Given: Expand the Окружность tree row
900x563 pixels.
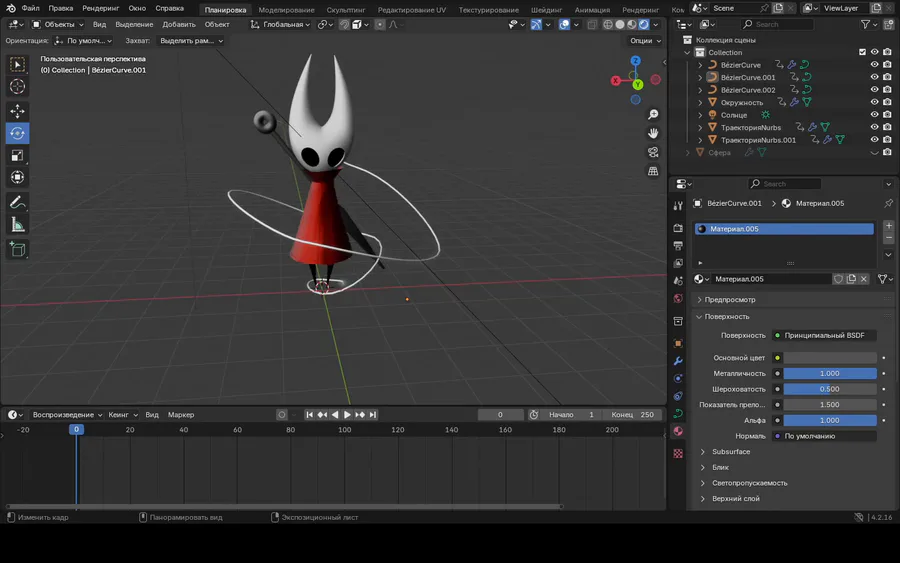Looking at the screenshot, I should (x=700, y=103).
